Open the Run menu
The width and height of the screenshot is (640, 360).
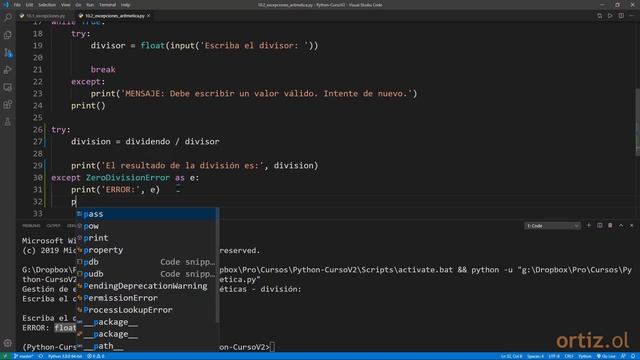pyautogui.click(x=90, y=5)
